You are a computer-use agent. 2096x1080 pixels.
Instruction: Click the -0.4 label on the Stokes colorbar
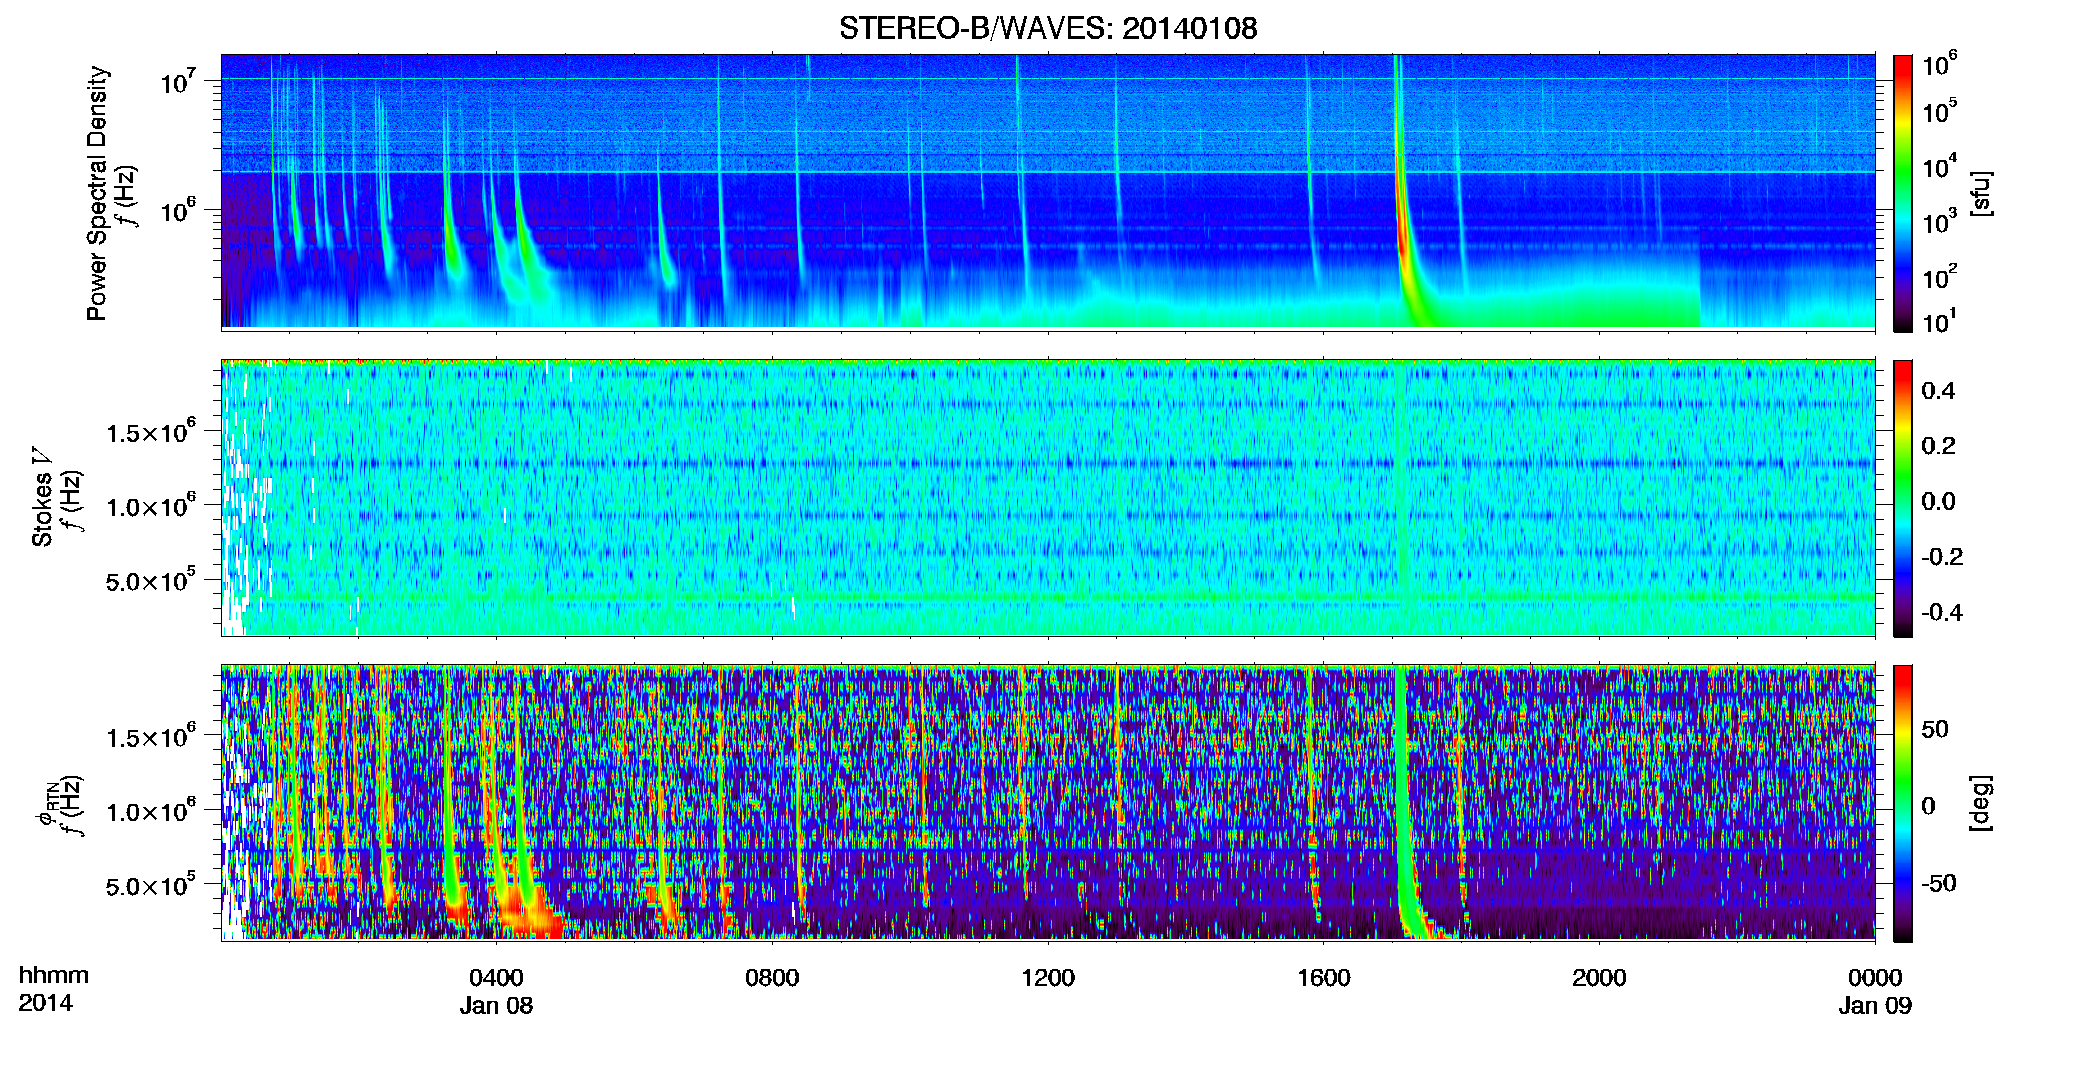coord(1941,612)
